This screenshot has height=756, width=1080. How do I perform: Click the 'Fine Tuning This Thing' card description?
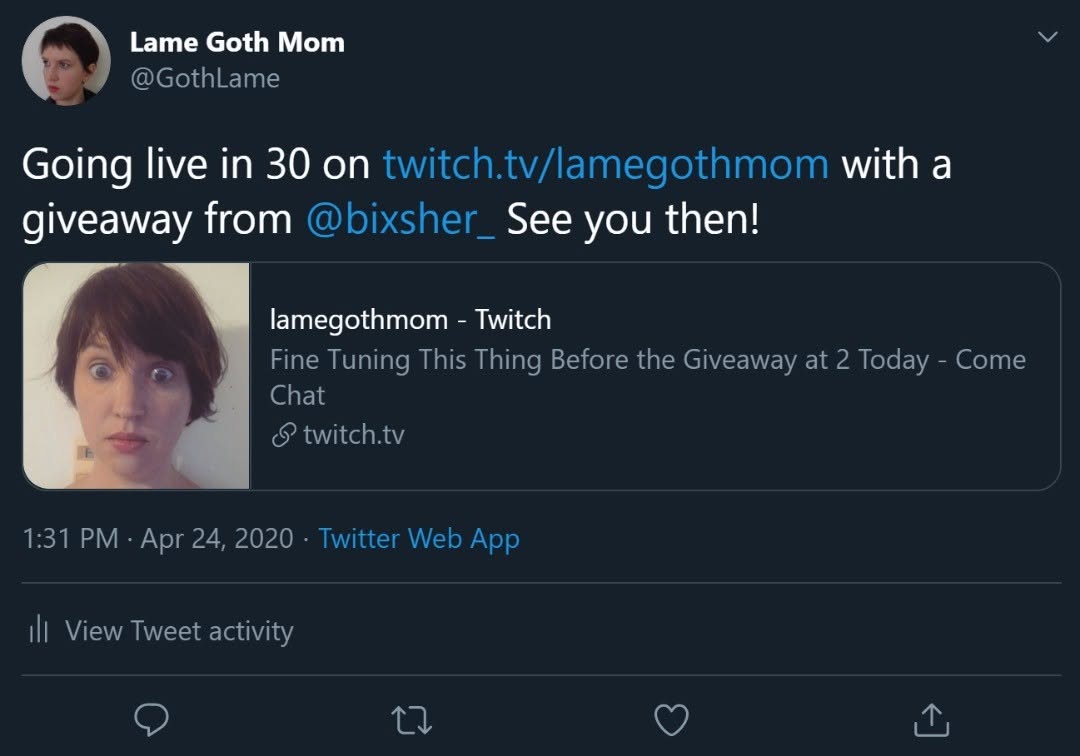point(647,361)
